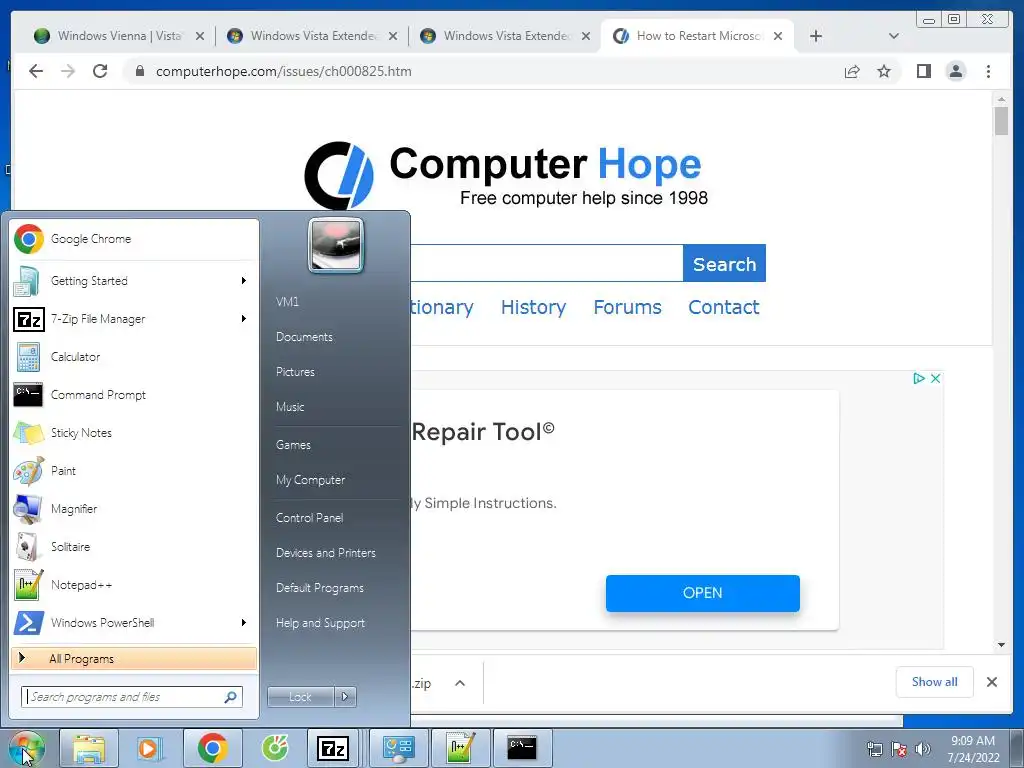Viewport: 1024px width, 768px height.
Task: Close the advertisement with X icon
Action: tap(935, 378)
